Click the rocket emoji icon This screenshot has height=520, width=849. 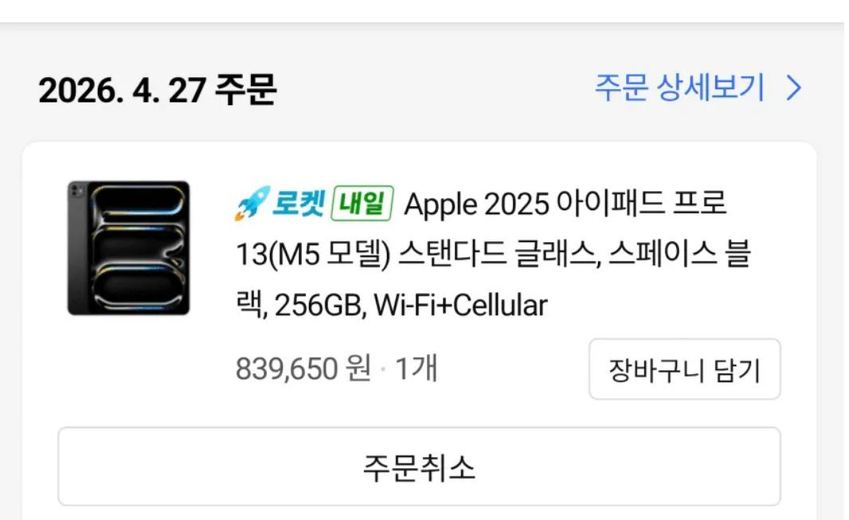tap(252, 204)
